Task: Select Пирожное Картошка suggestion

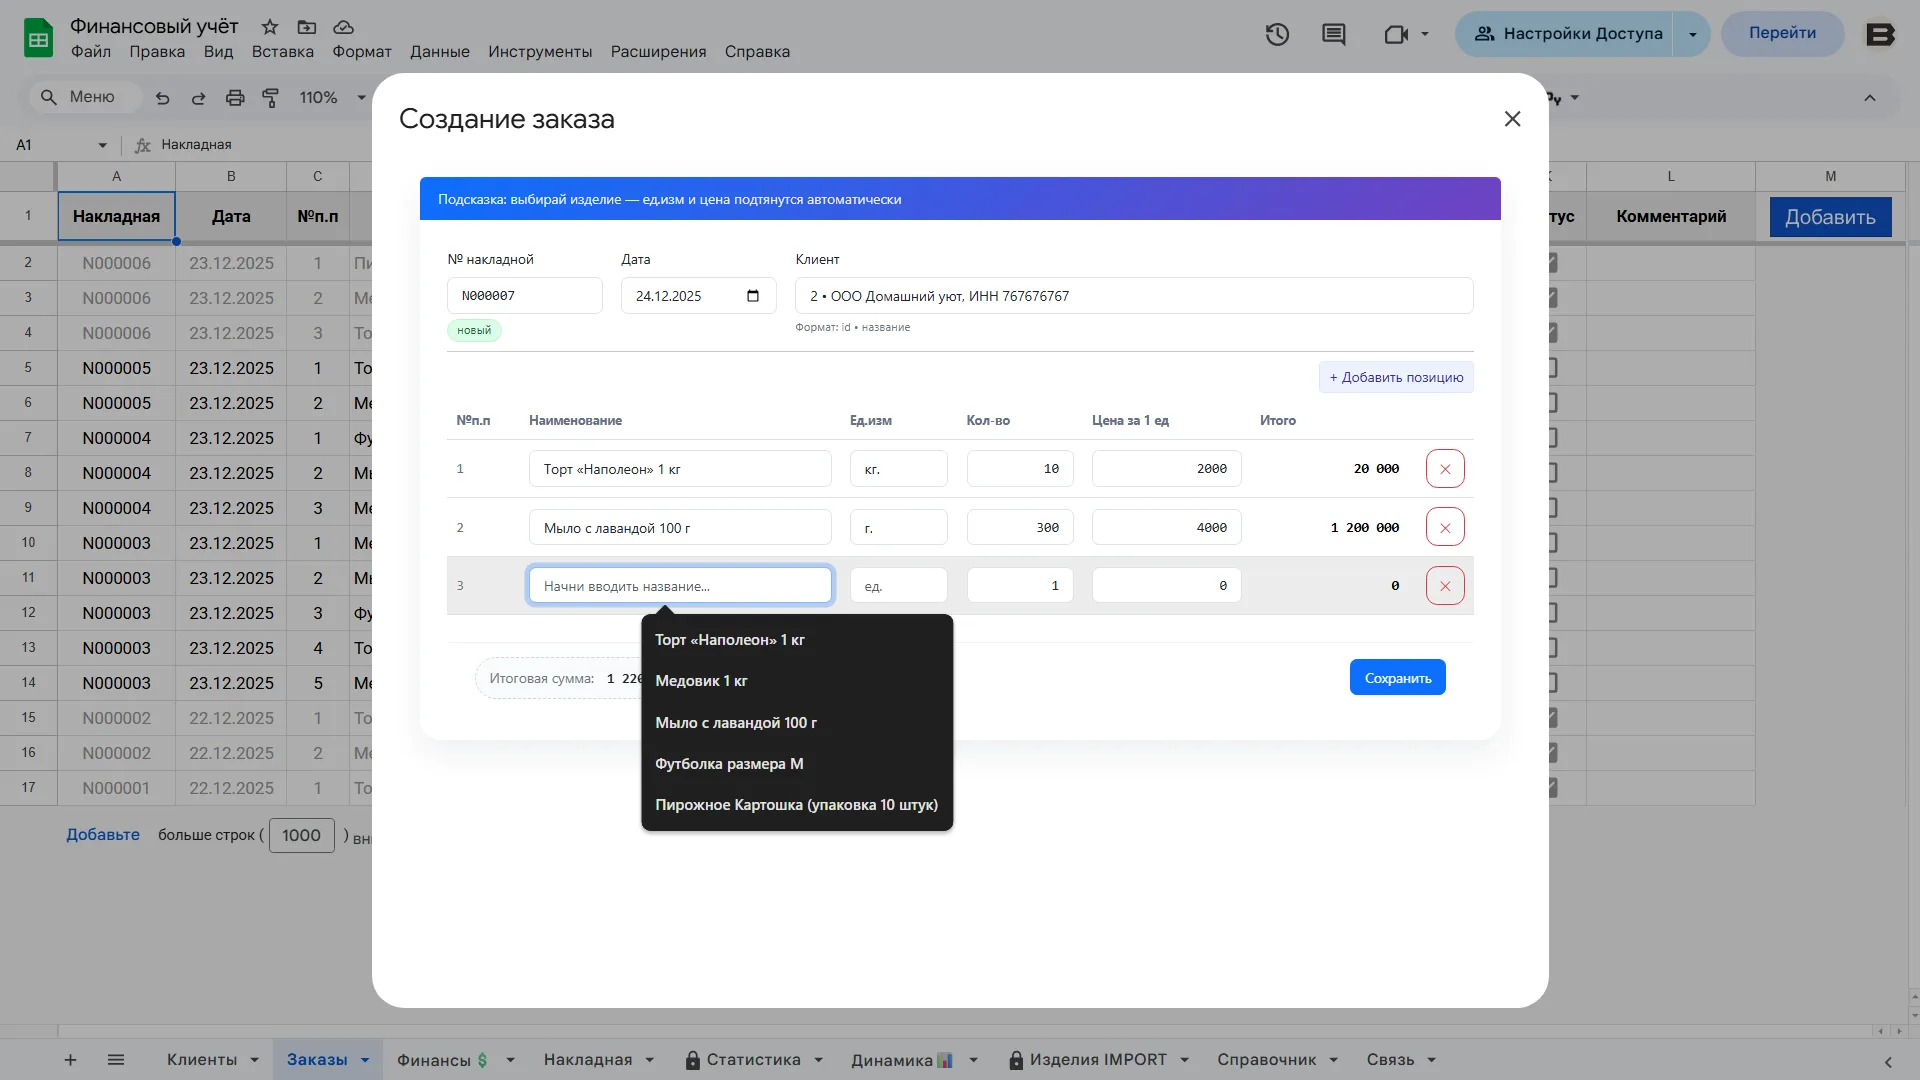Action: 797,805
